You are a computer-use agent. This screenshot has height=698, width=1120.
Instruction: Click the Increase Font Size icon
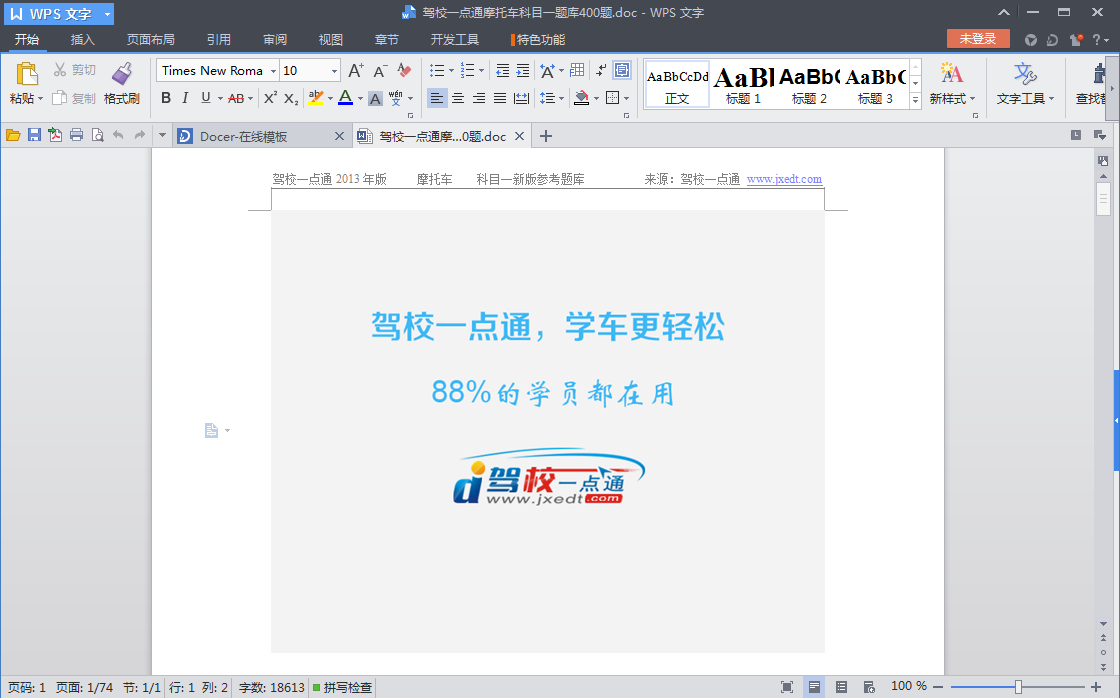tap(354, 71)
